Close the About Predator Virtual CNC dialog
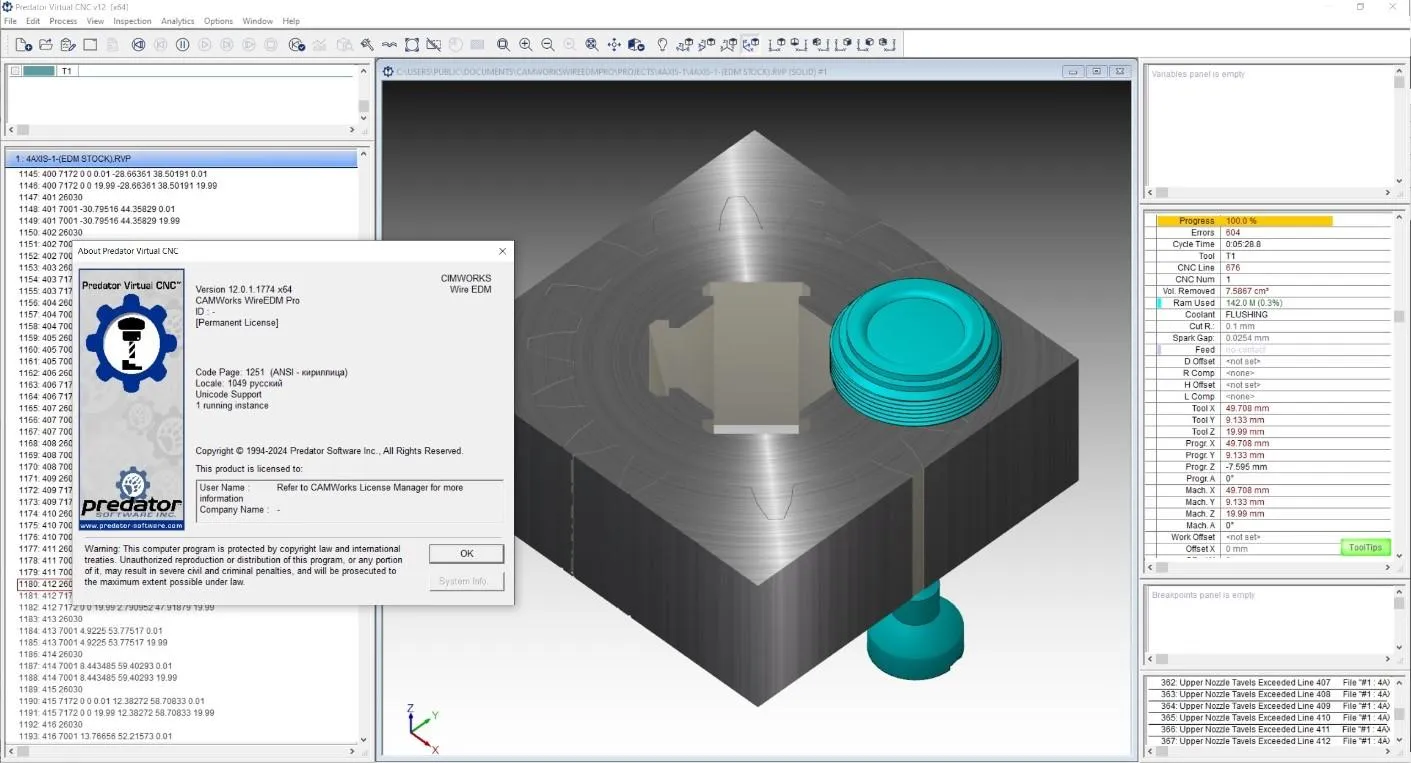The image size is (1411, 763). click(502, 251)
